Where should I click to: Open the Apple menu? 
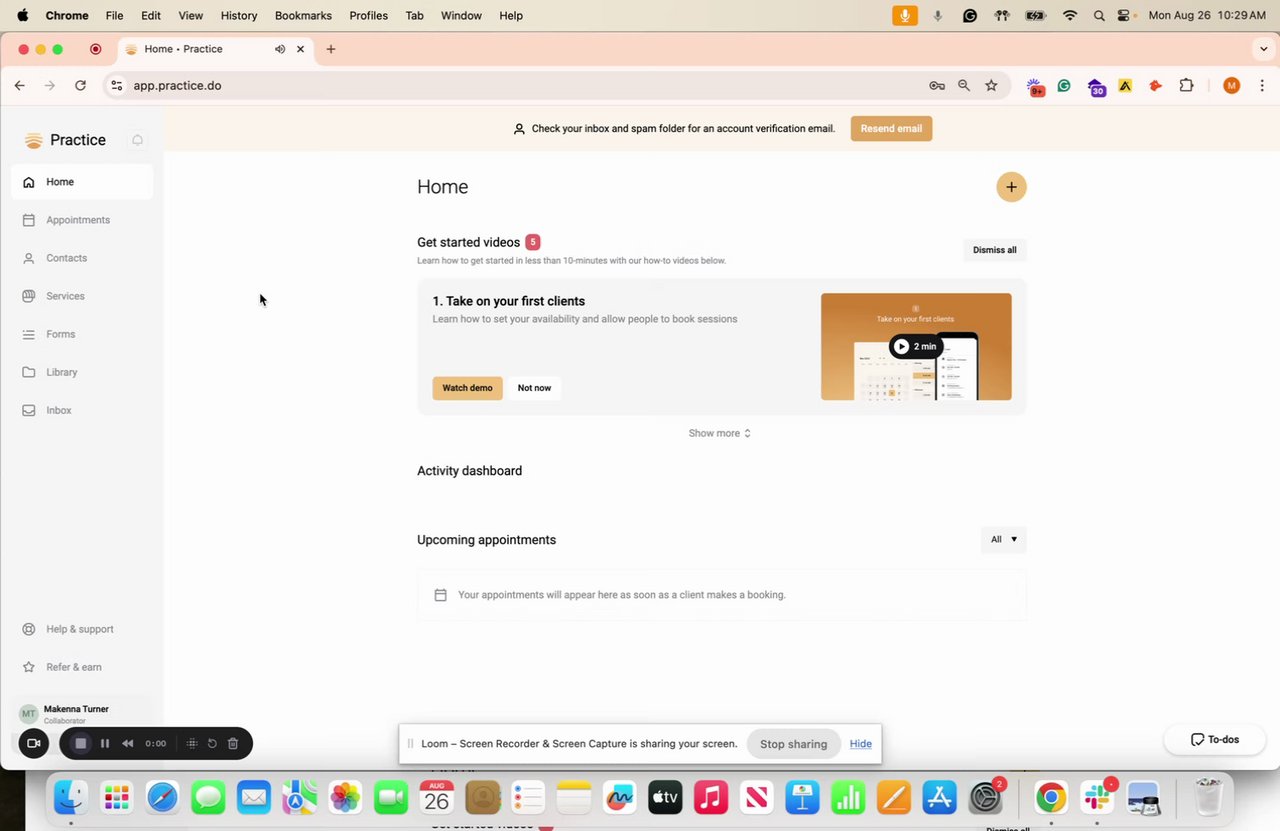point(22,15)
